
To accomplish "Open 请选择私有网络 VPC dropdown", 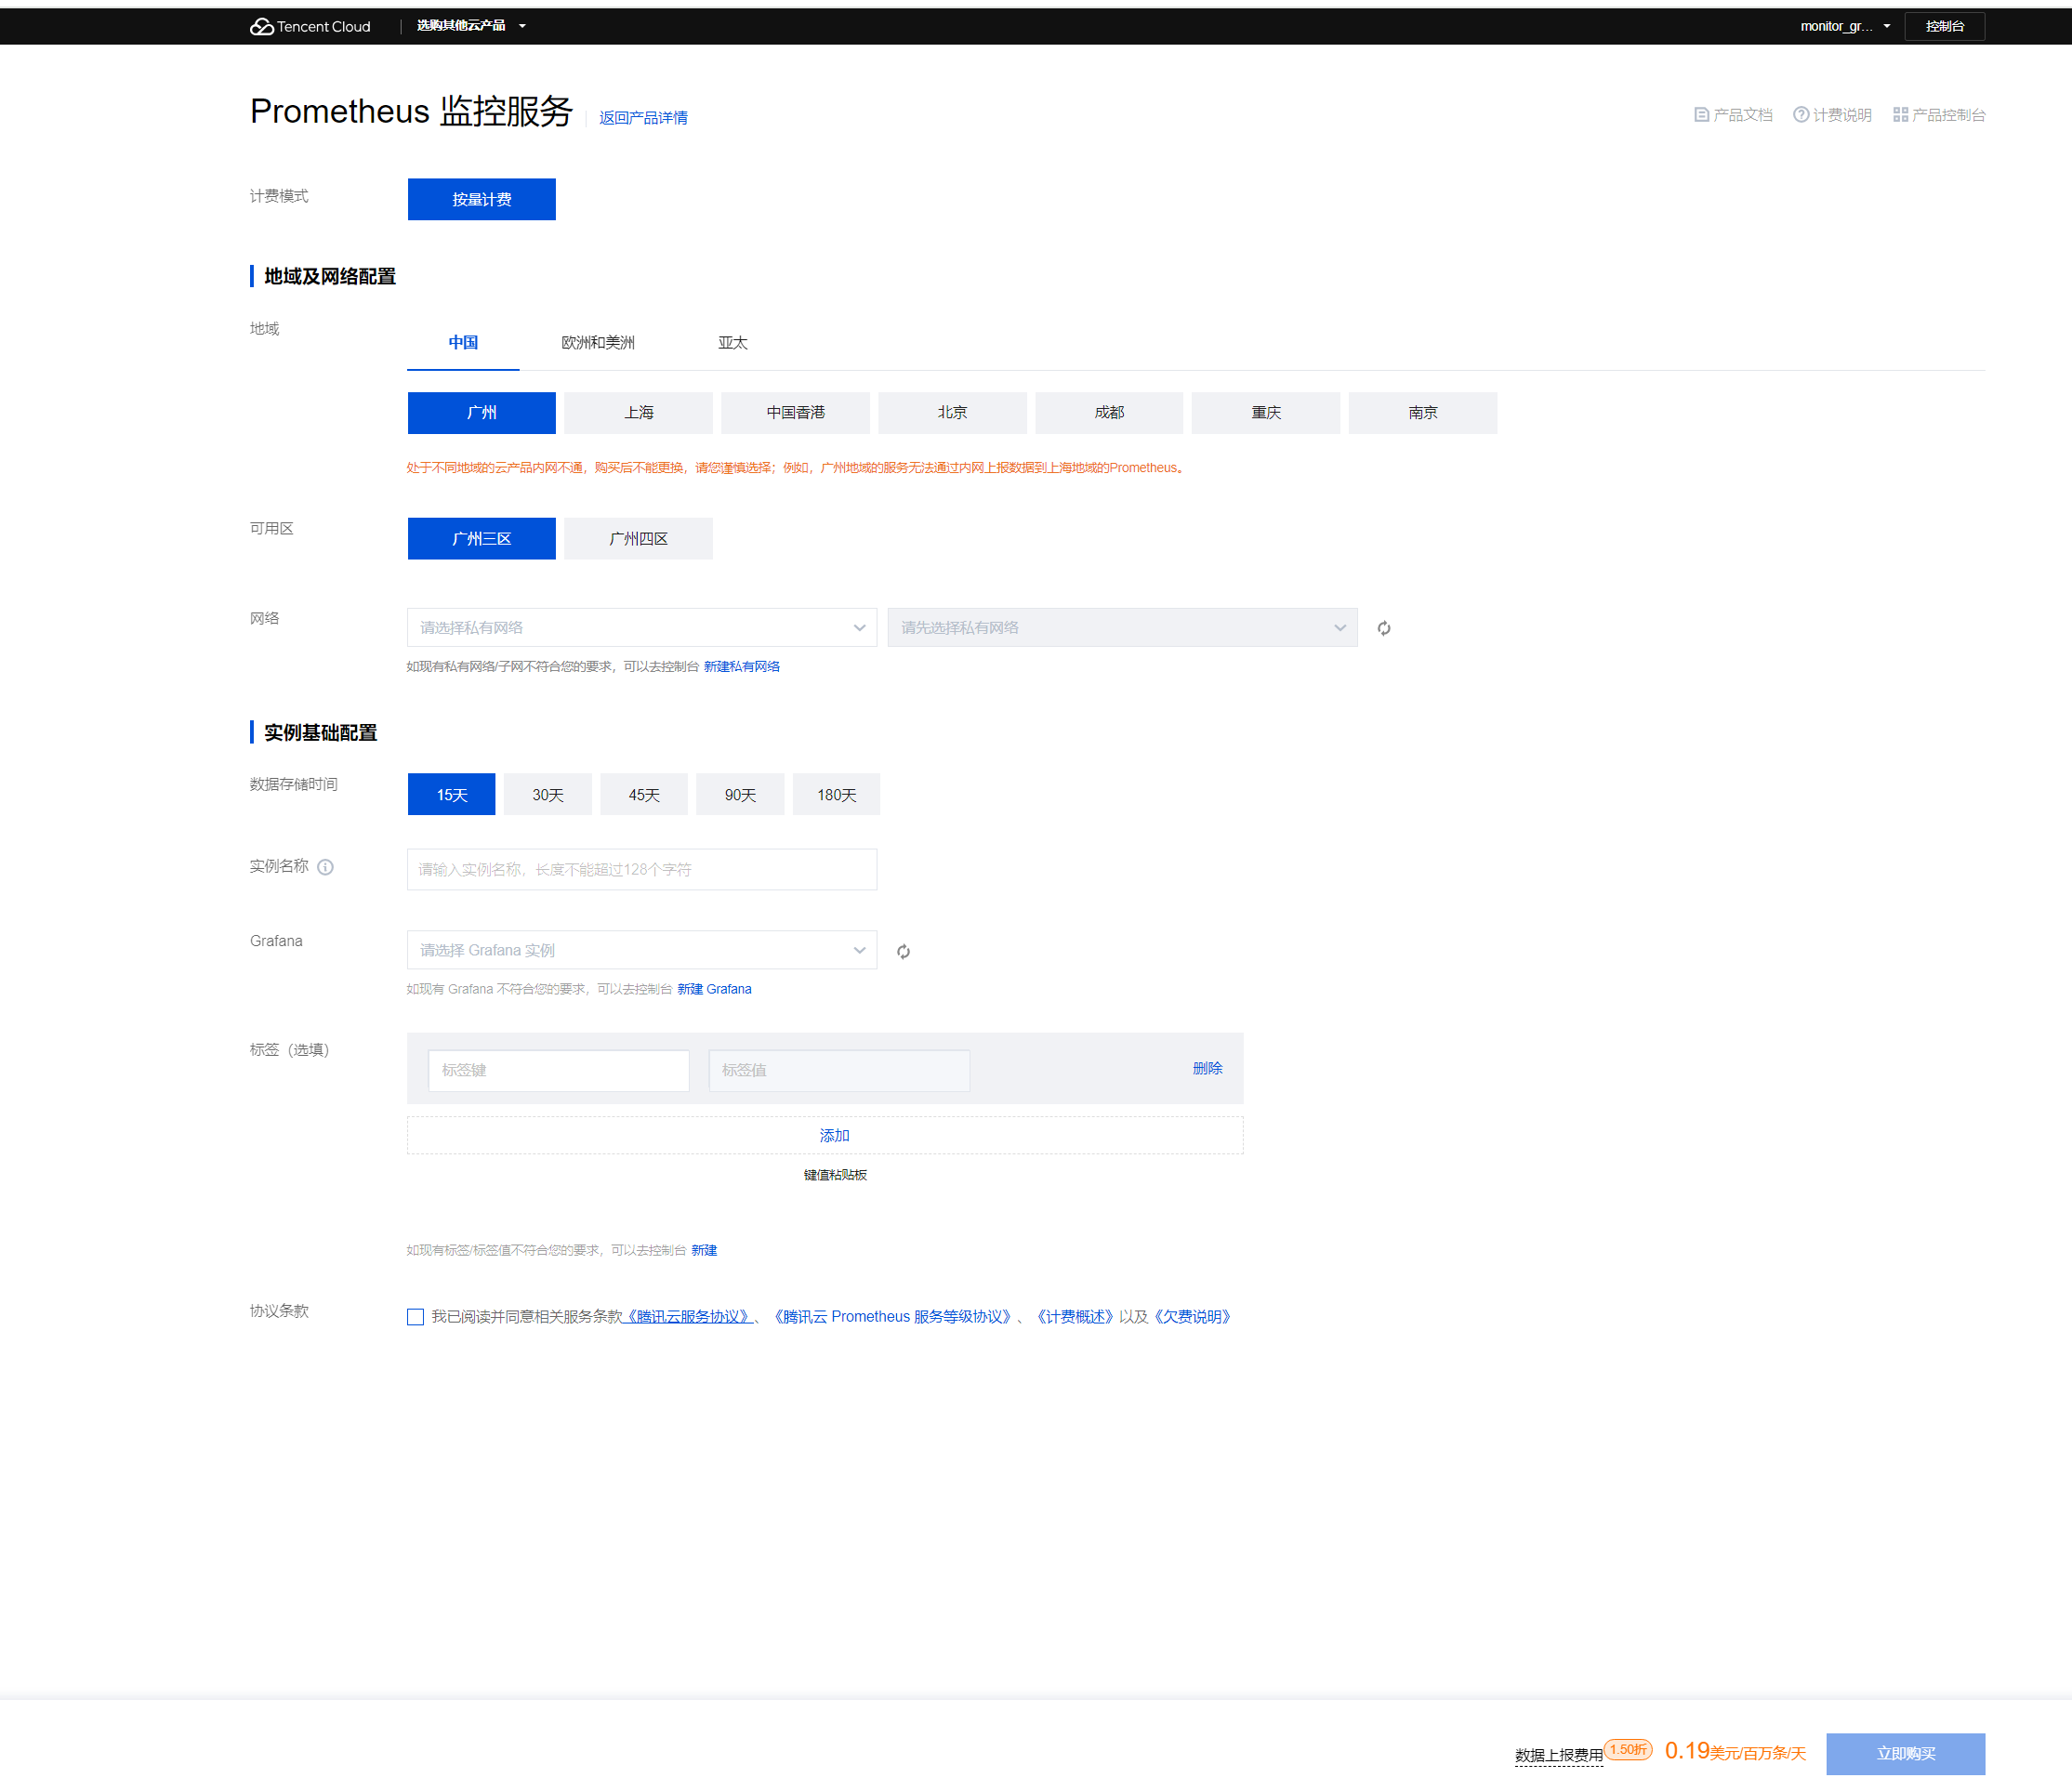I will click(x=641, y=628).
